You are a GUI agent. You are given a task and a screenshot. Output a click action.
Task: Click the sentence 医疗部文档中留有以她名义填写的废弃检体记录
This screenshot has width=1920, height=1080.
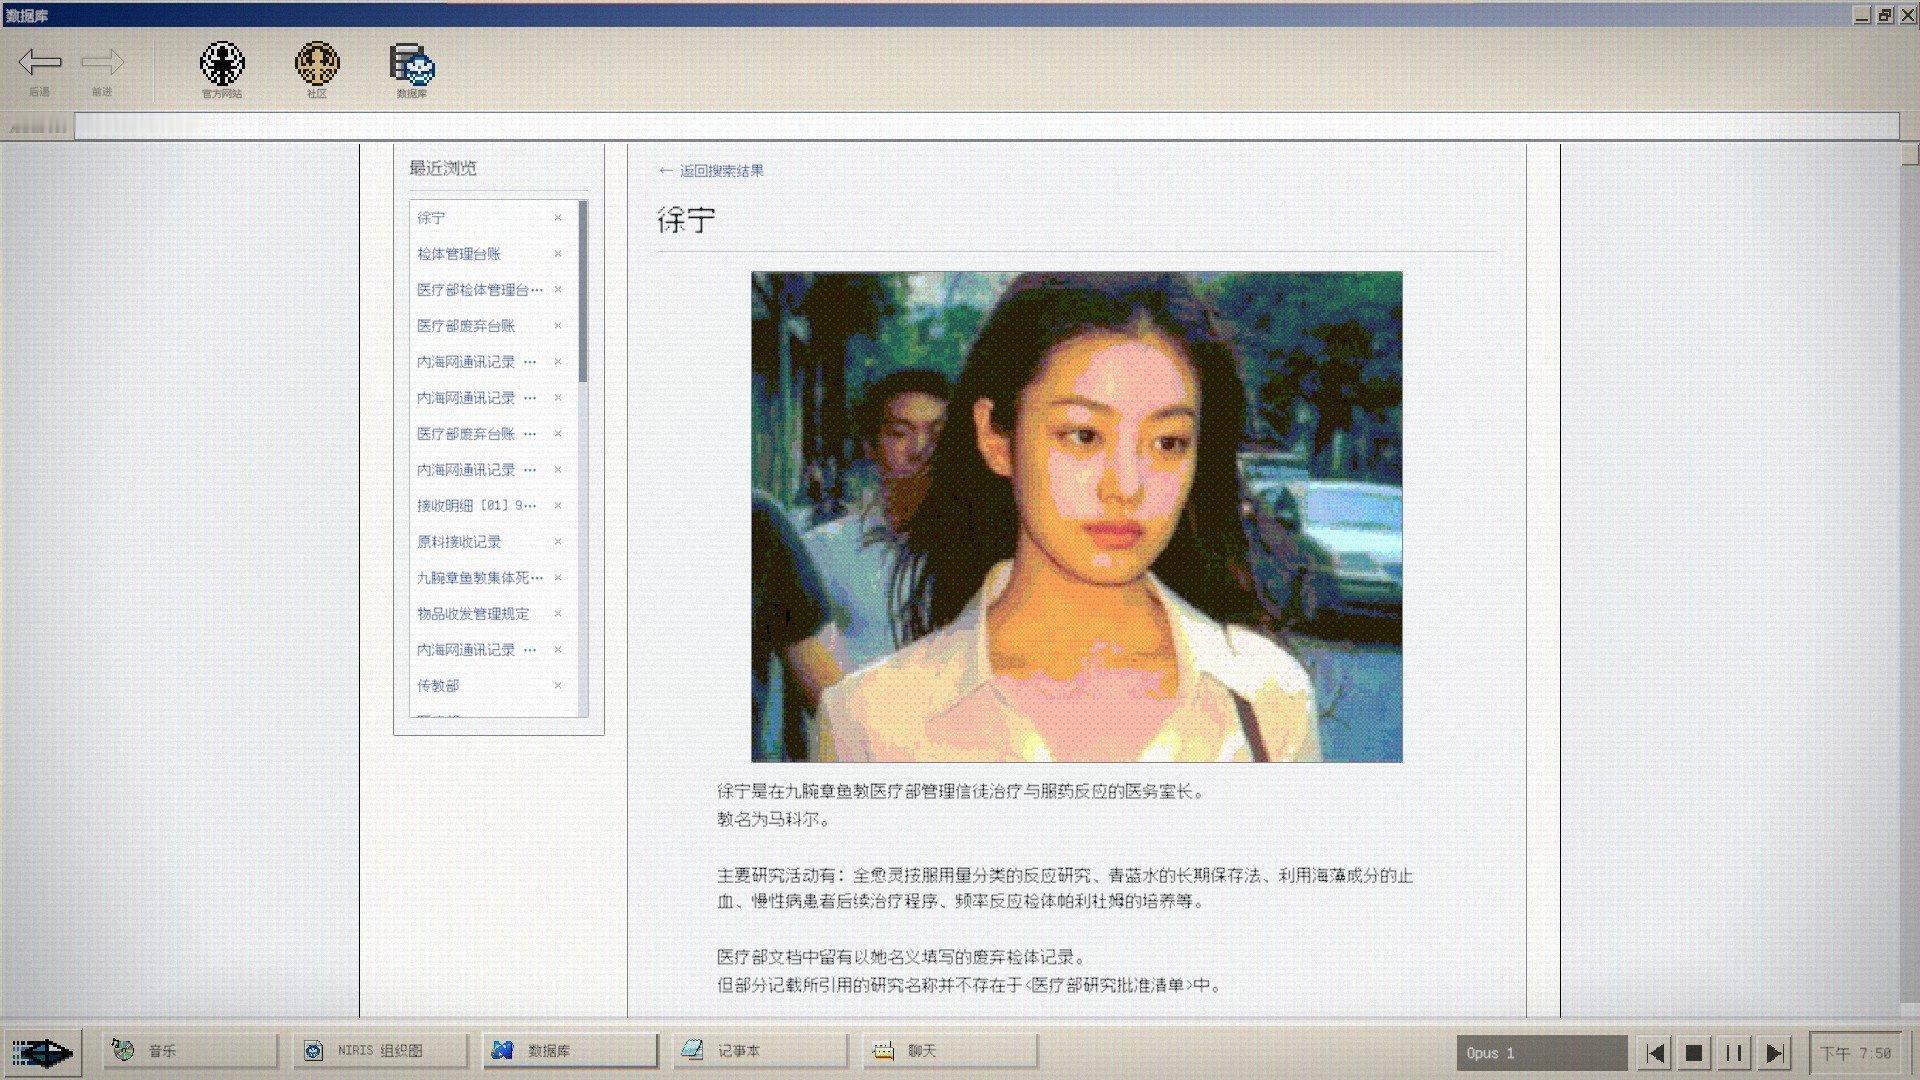[901, 957]
